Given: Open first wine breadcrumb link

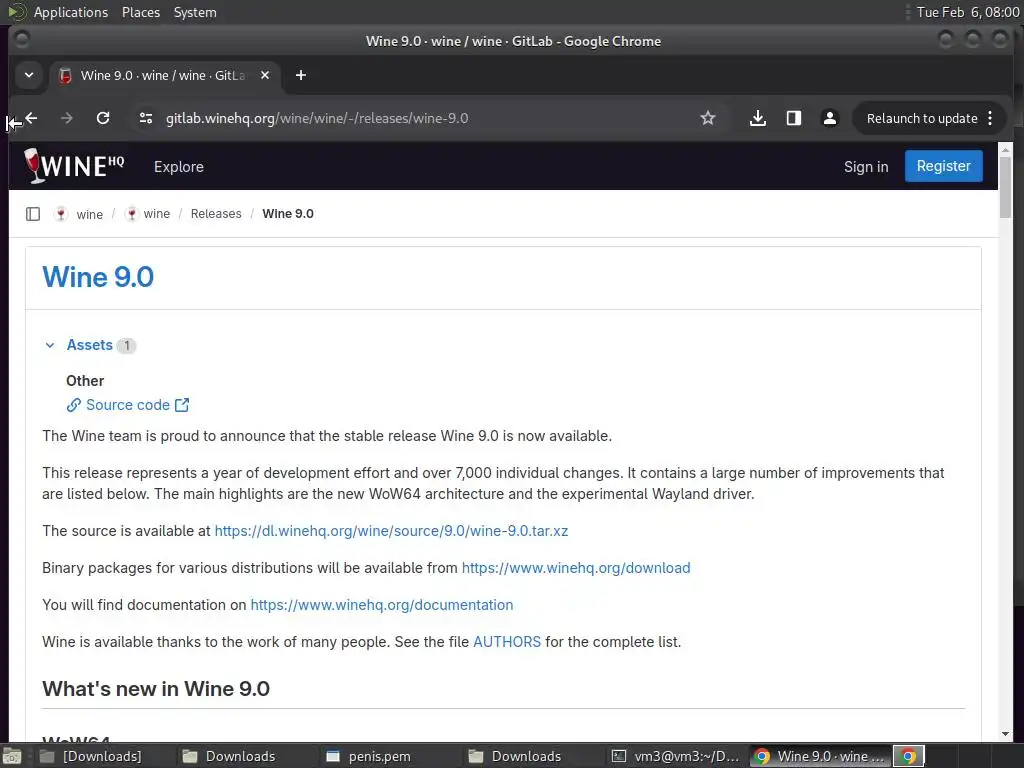Looking at the screenshot, I should coord(89,214).
